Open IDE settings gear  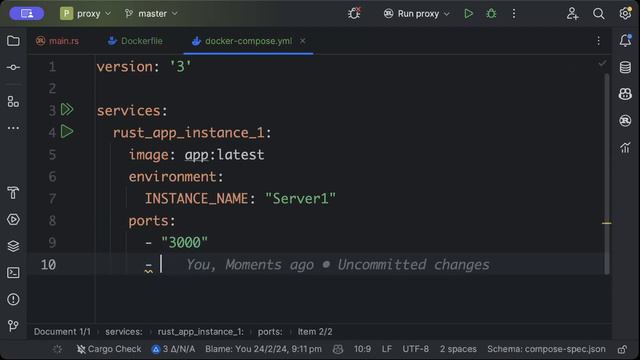(x=625, y=13)
